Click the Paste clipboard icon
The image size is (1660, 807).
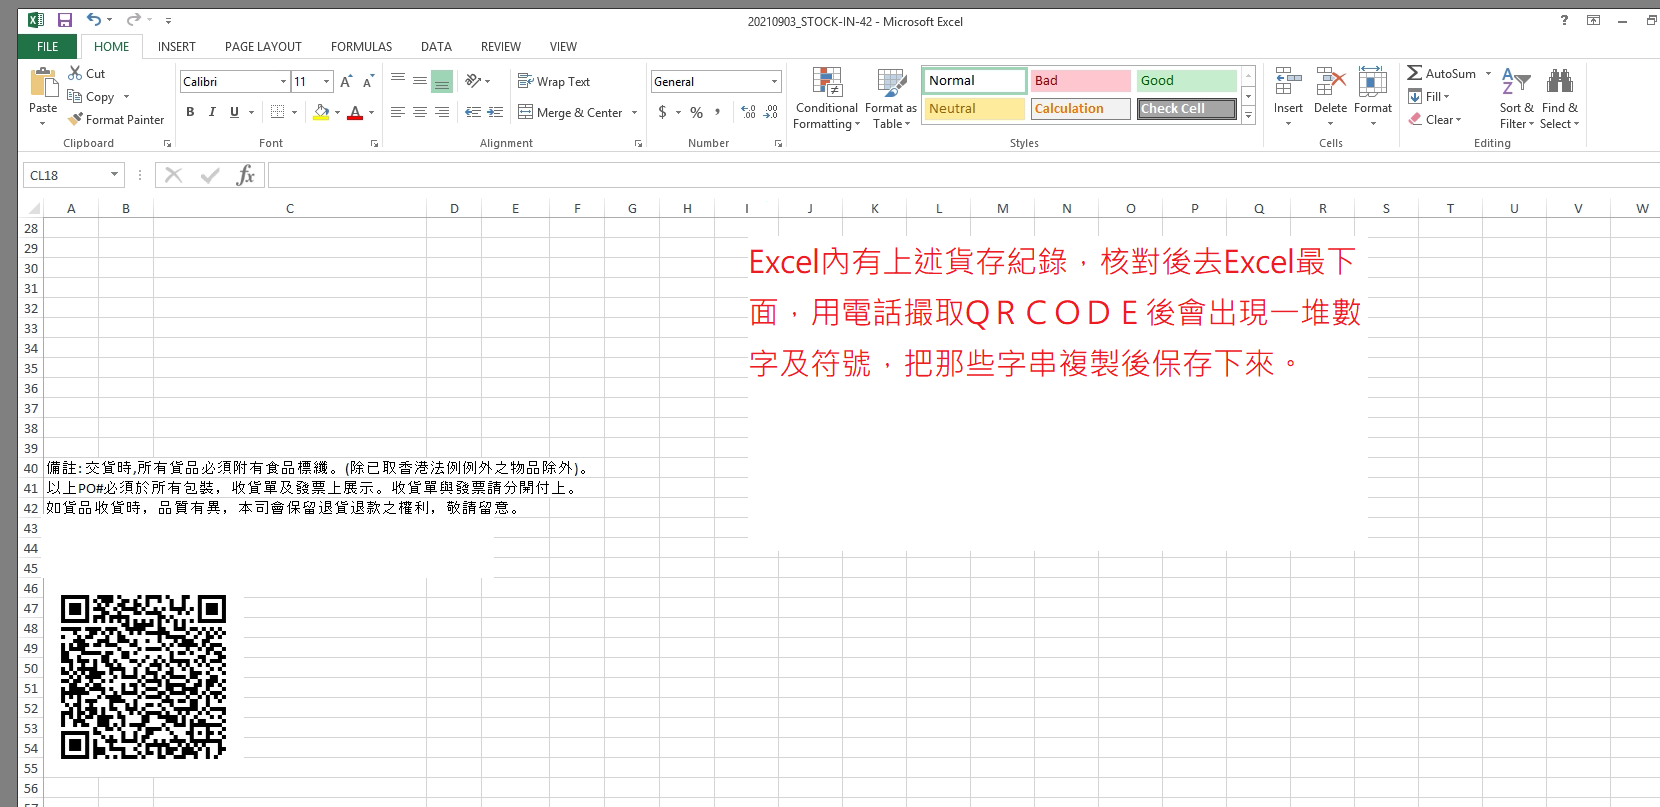point(43,83)
